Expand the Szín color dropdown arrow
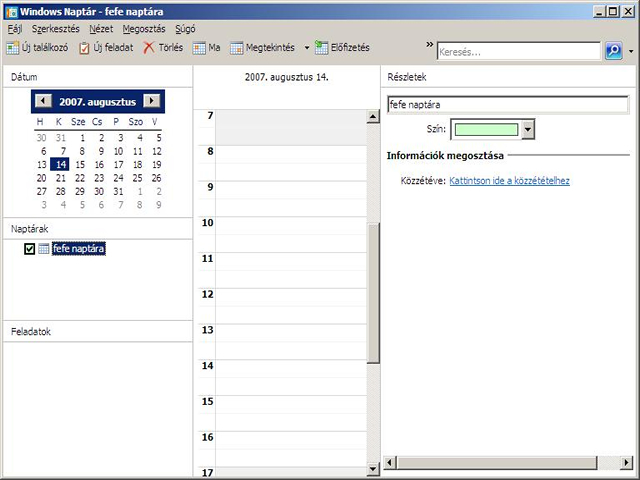 pyautogui.click(x=527, y=129)
